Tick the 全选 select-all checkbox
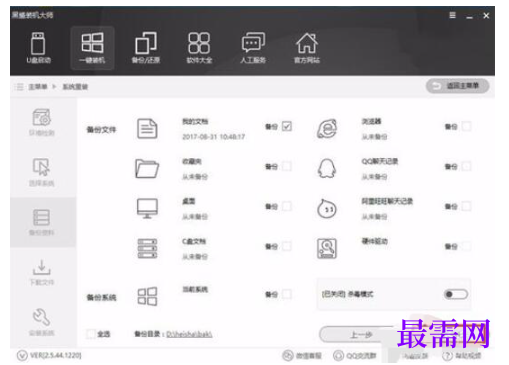This screenshot has width=509, height=365. coord(91,334)
